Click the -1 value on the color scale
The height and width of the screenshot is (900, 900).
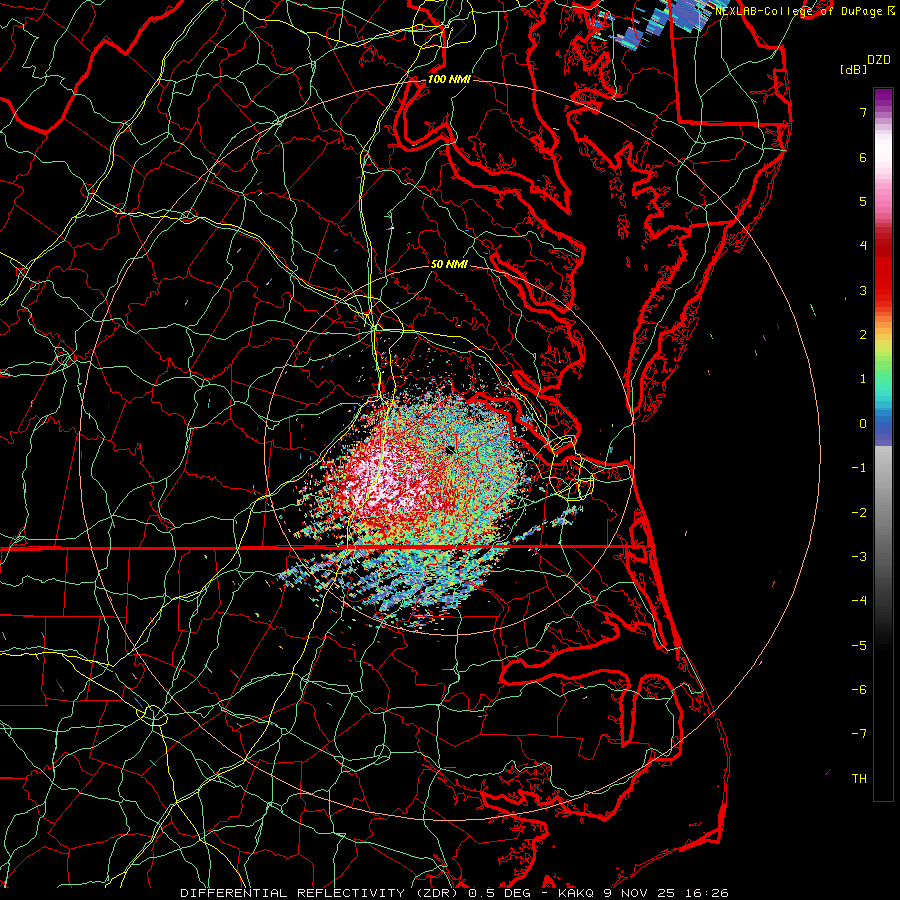click(859, 468)
